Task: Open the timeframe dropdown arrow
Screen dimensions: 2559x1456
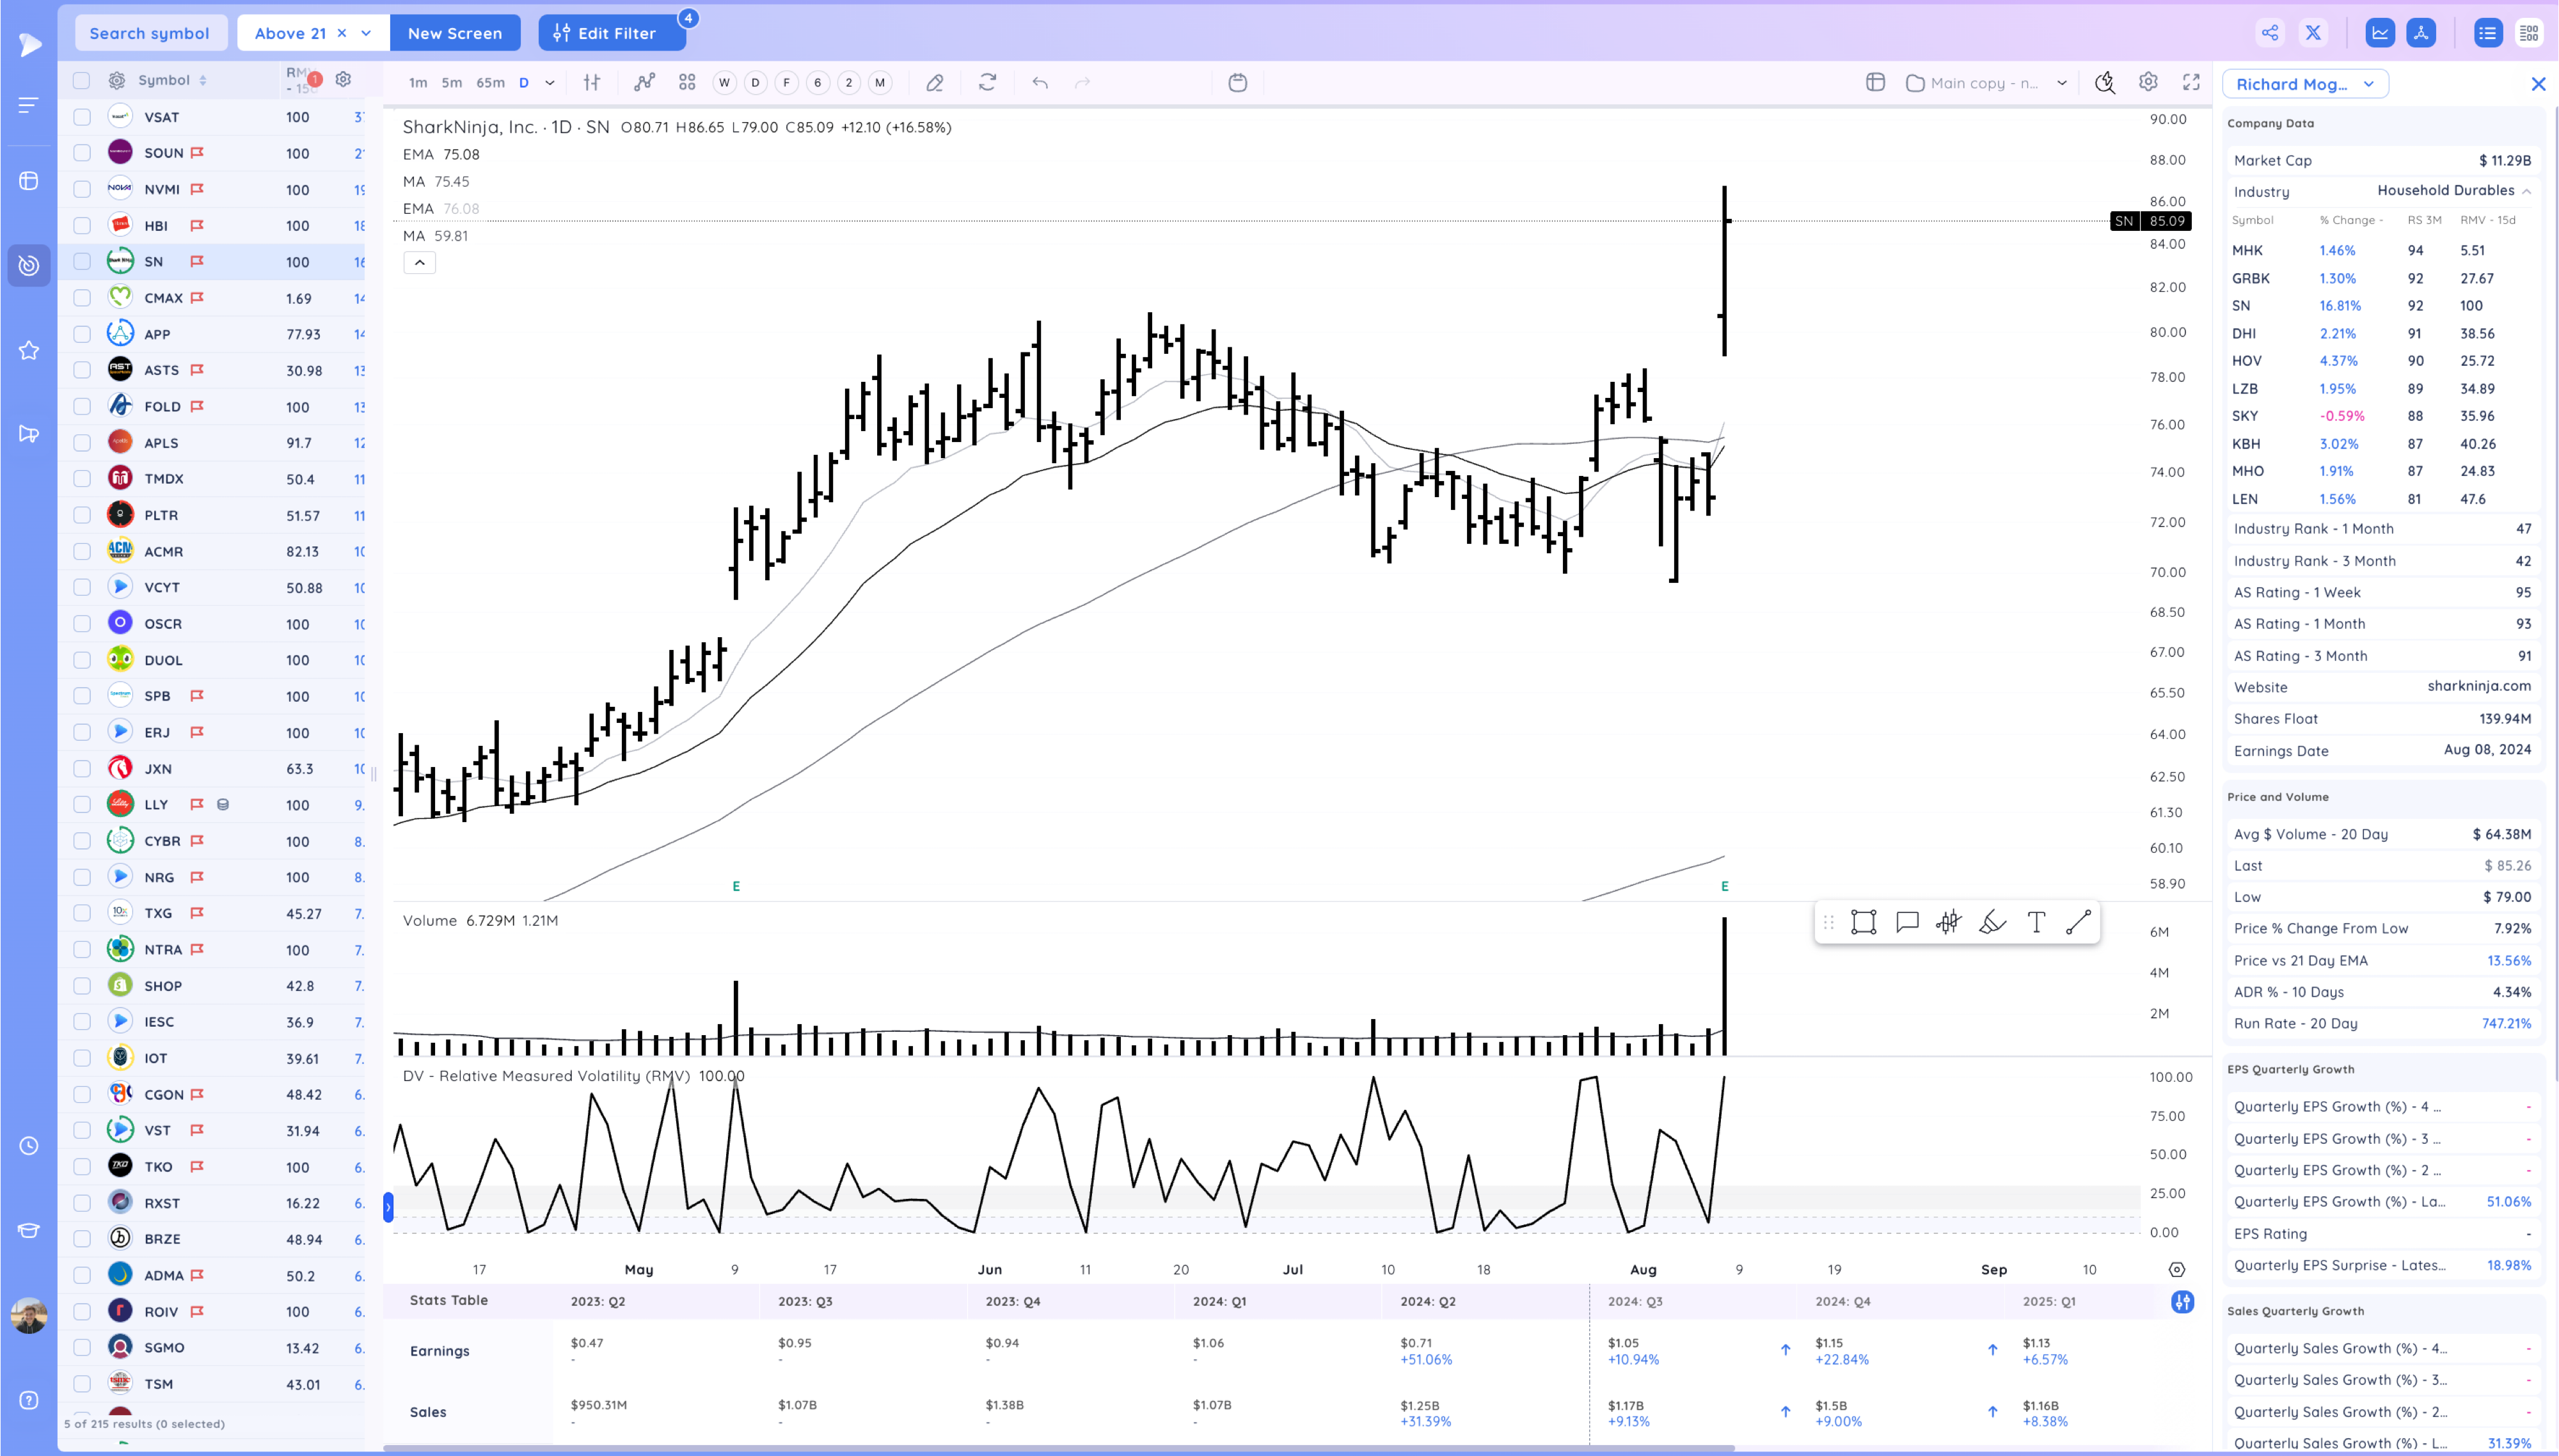Action: click(x=549, y=83)
